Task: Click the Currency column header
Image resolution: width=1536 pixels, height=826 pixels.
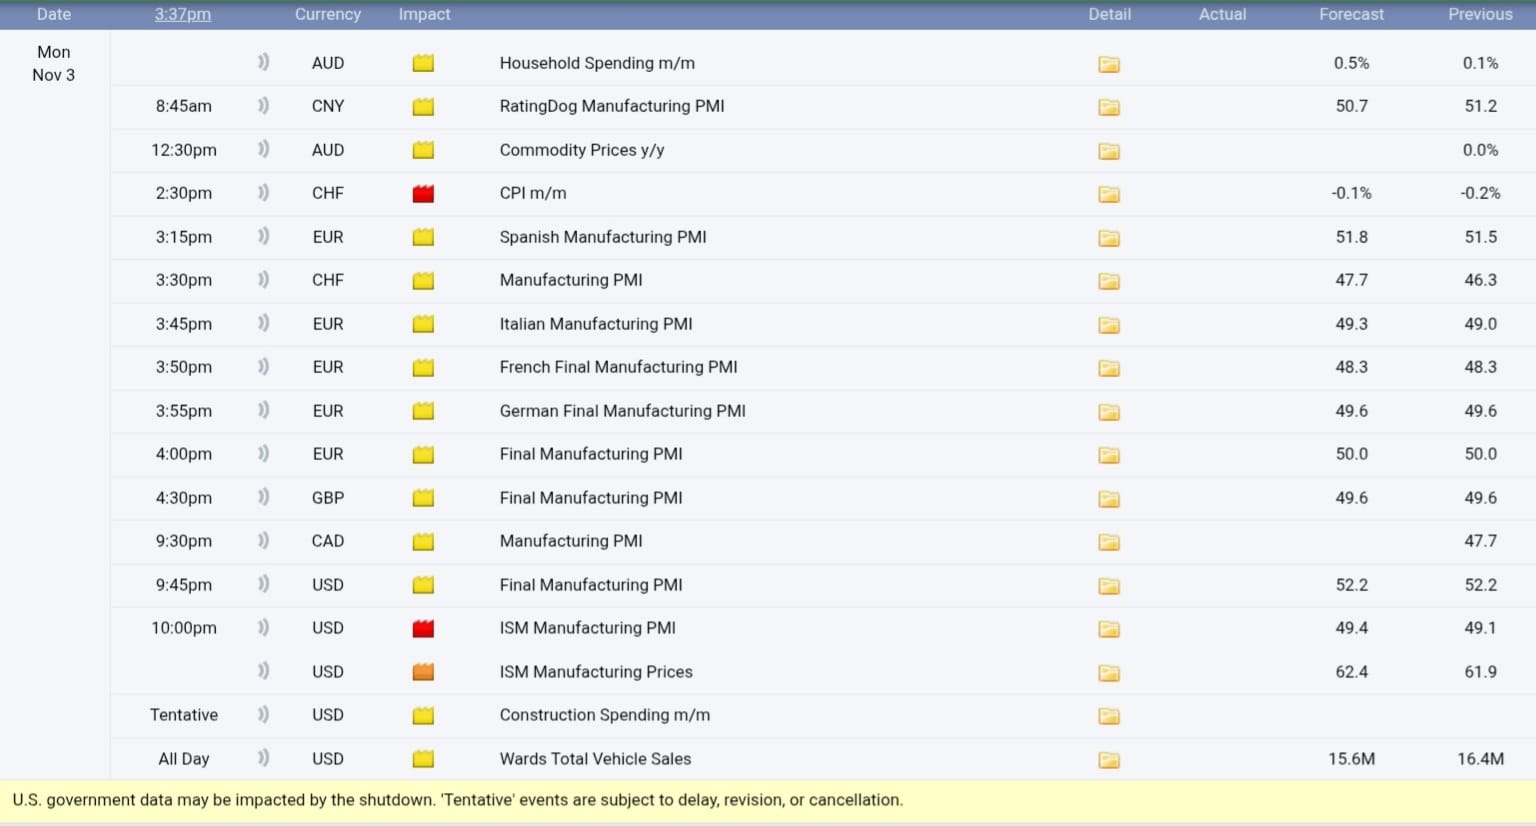Action: click(x=327, y=14)
